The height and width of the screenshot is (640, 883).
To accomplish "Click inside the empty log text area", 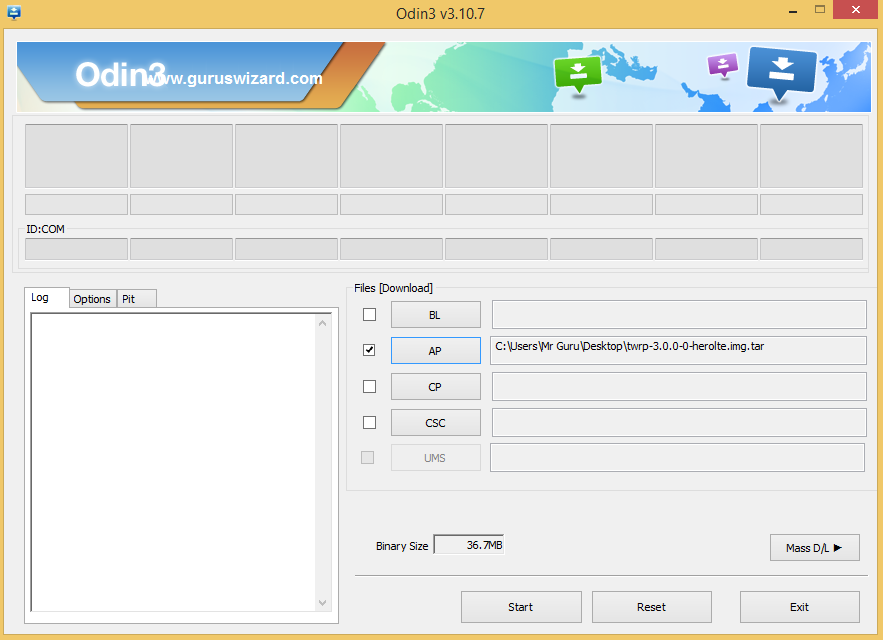I will point(173,462).
